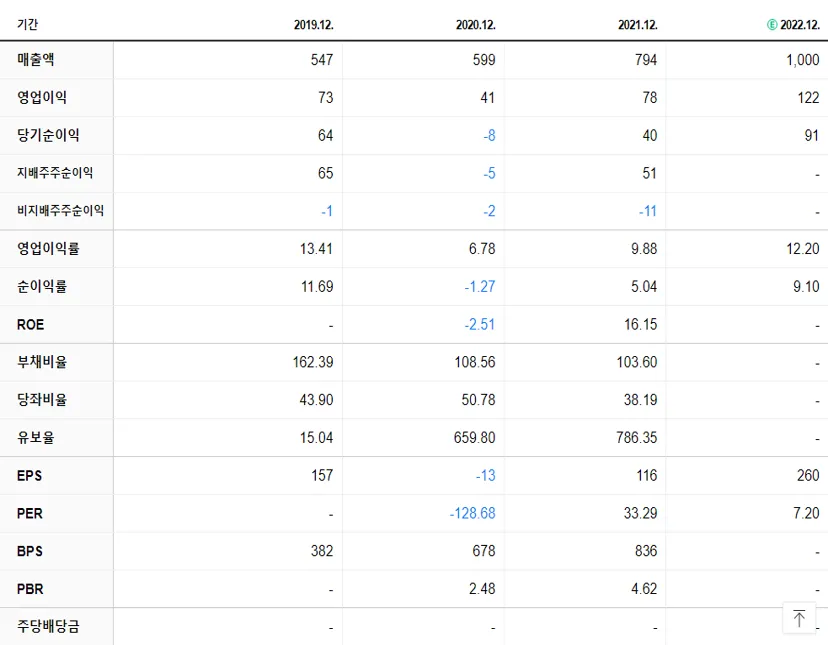Click the PBR row label

click(30, 589)
